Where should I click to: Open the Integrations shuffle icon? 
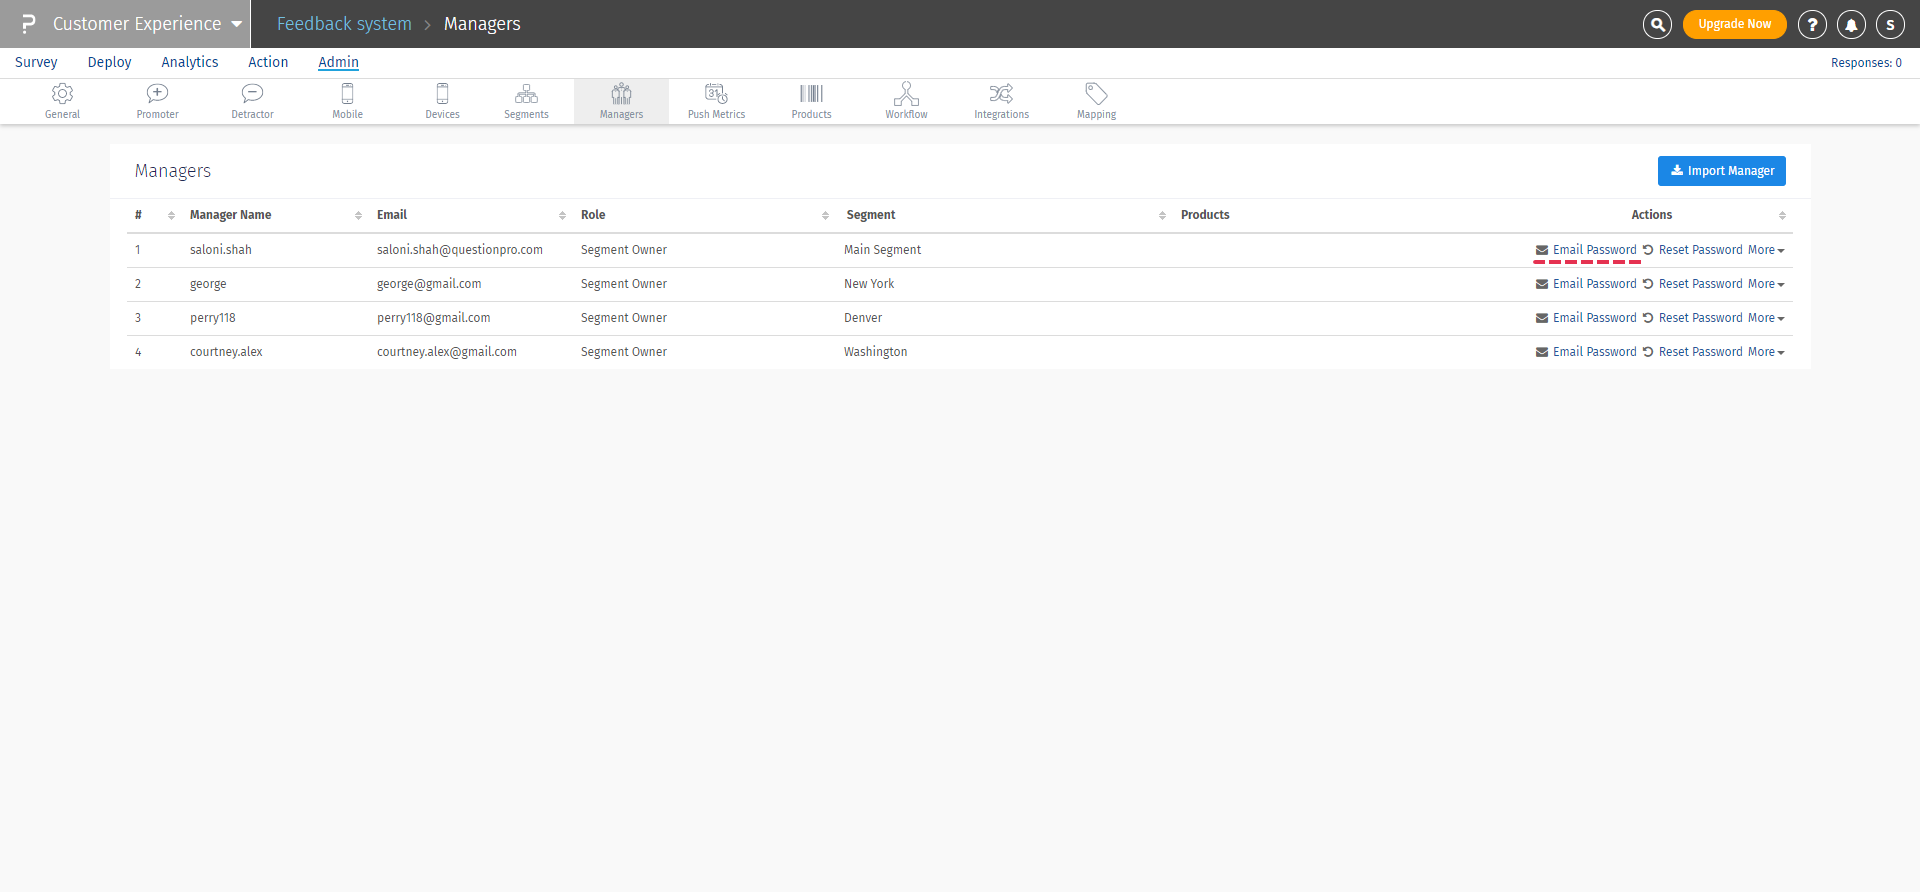click(x=1001, y=94)
